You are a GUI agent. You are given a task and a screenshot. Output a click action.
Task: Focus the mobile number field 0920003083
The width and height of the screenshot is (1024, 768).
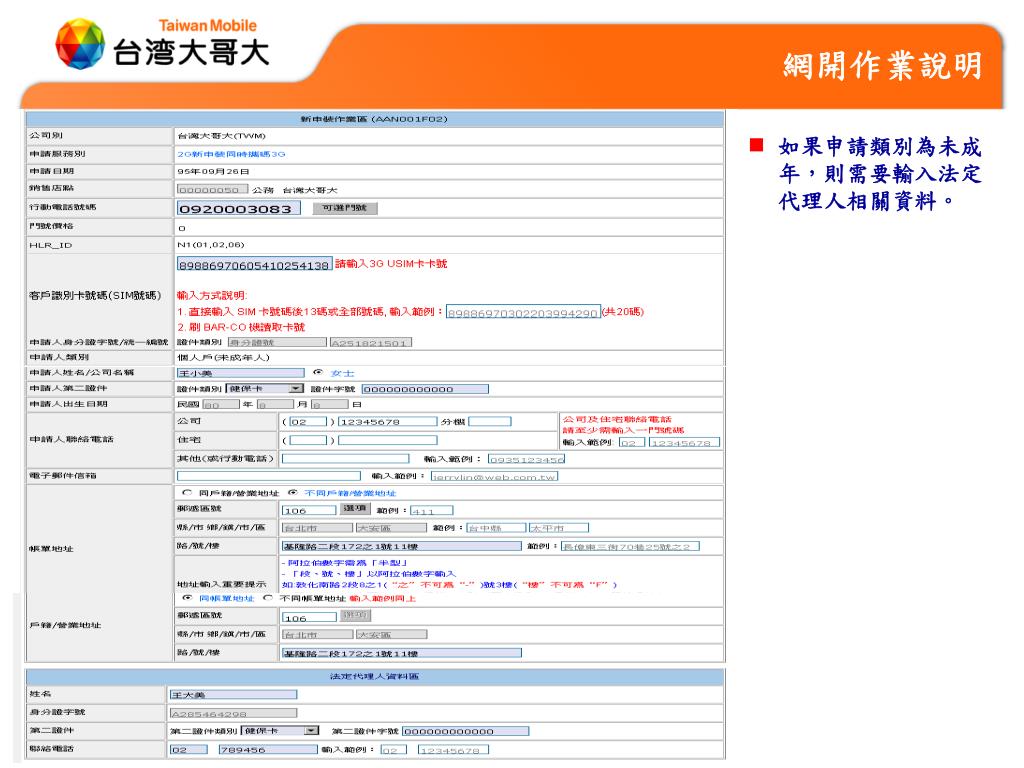coord(238,208)
